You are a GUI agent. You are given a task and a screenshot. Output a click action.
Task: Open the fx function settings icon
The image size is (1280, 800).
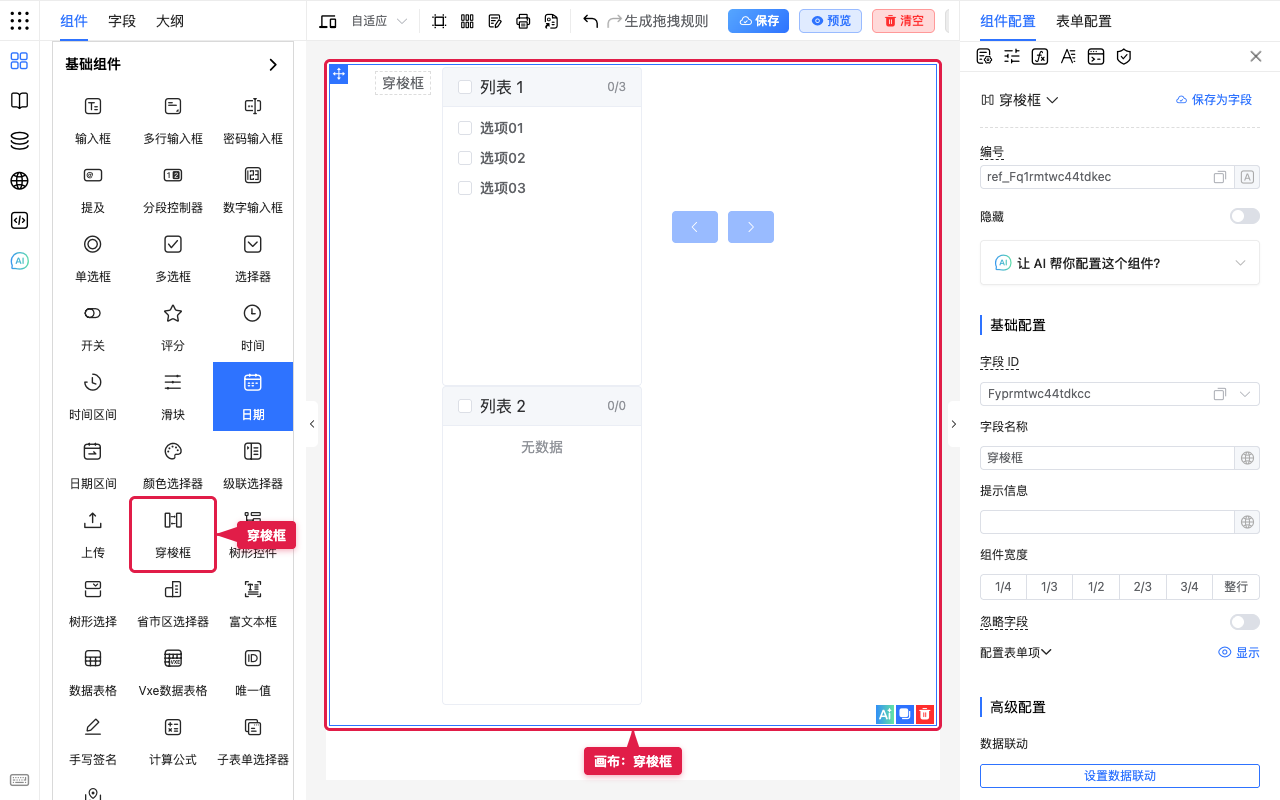coord(1040,56)
